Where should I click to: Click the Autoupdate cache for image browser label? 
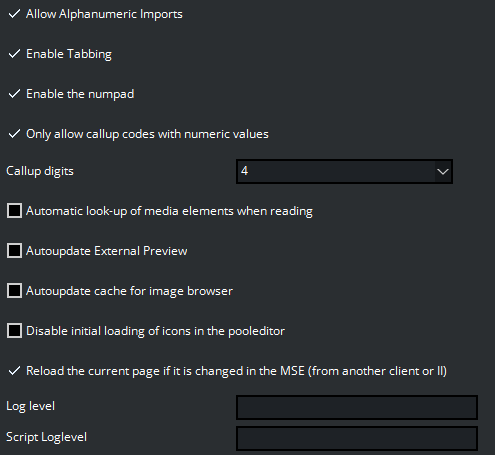(x=129, y=291)
